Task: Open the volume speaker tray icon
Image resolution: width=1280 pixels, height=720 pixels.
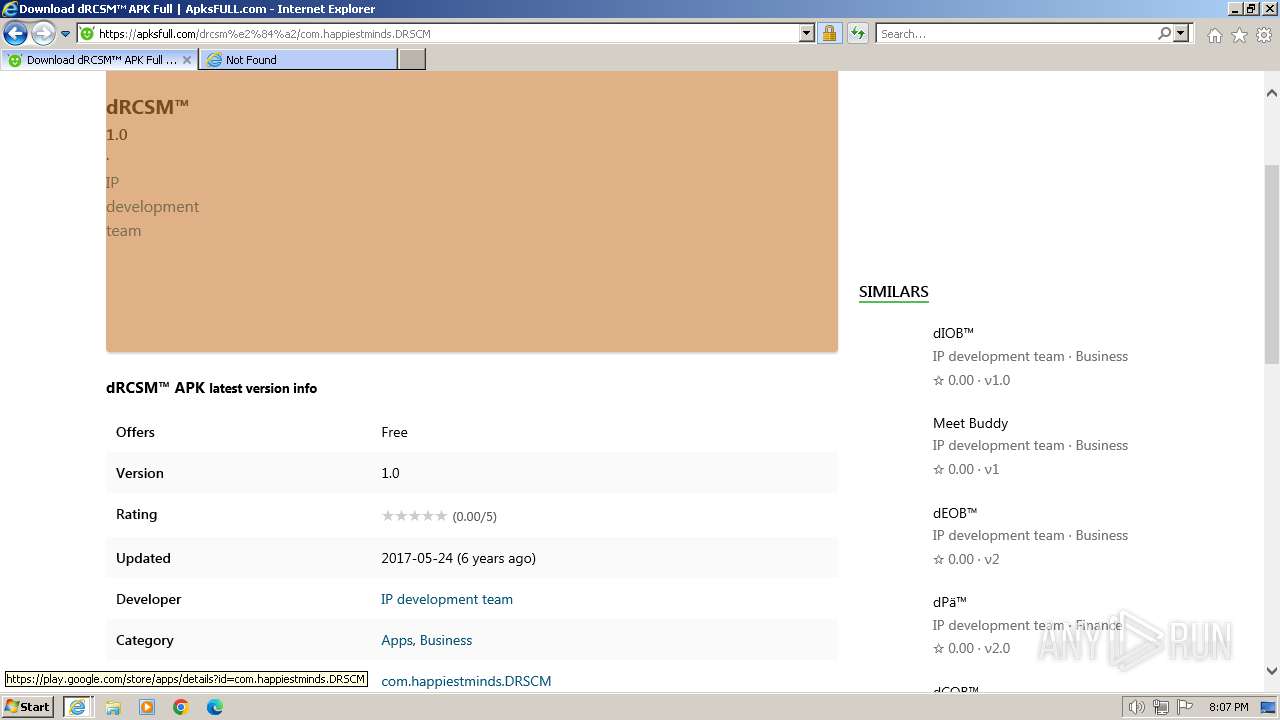Action: tap(1137, 707)
